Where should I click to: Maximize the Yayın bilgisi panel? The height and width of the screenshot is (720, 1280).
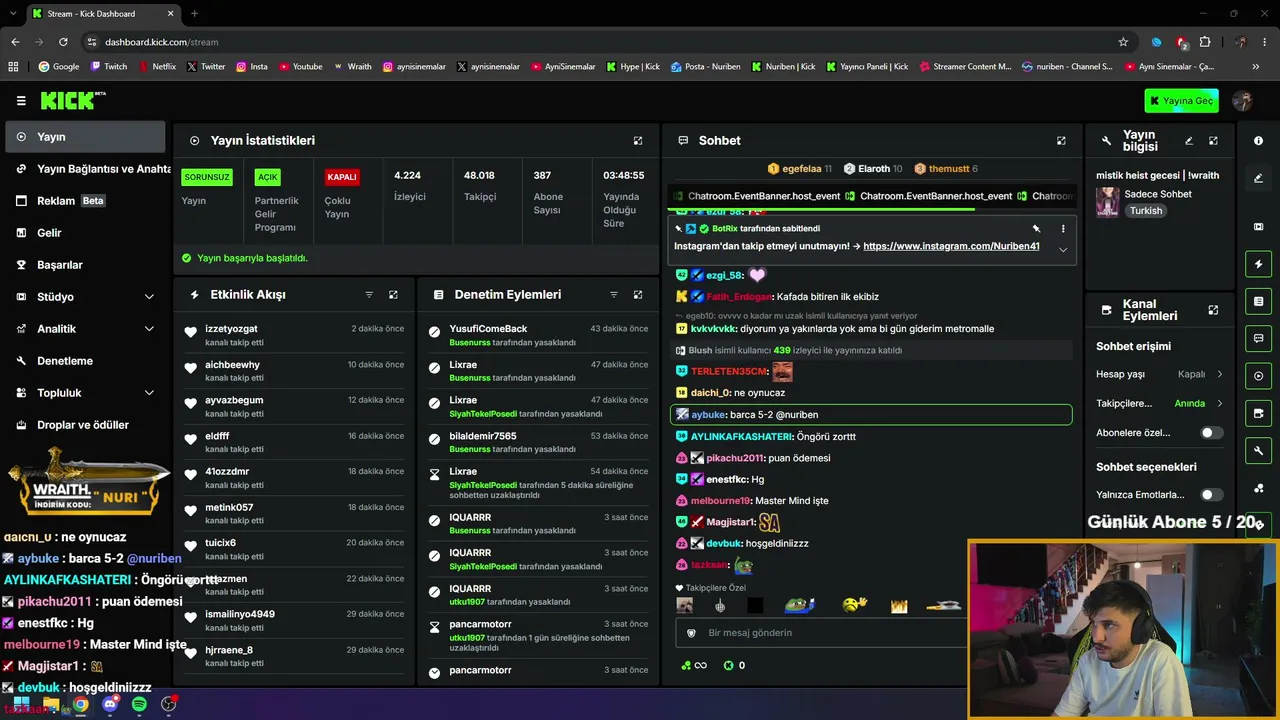click(x=1213, y=141)
